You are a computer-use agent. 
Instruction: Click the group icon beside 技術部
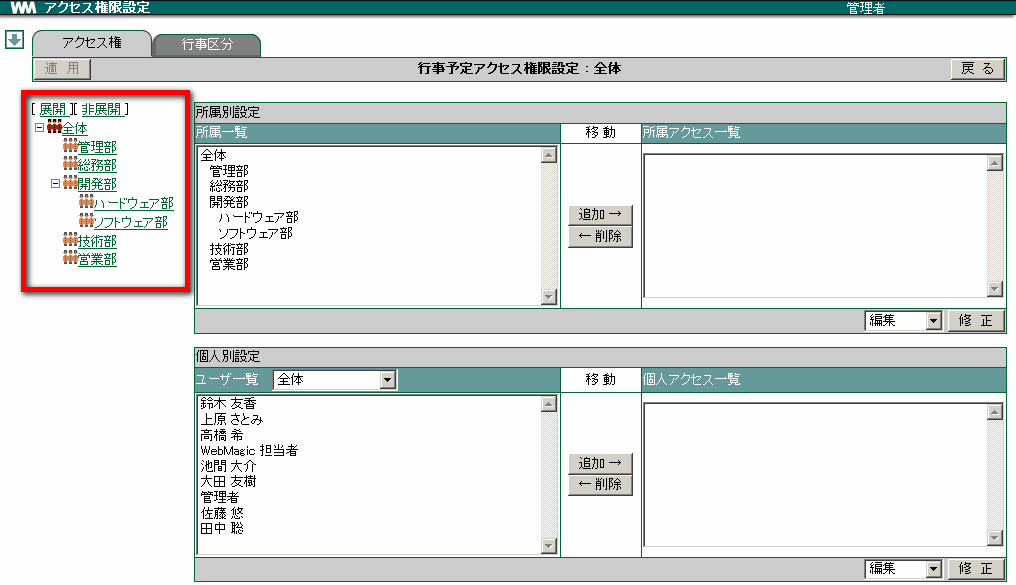pyautogui.click(x=70, y=239)
